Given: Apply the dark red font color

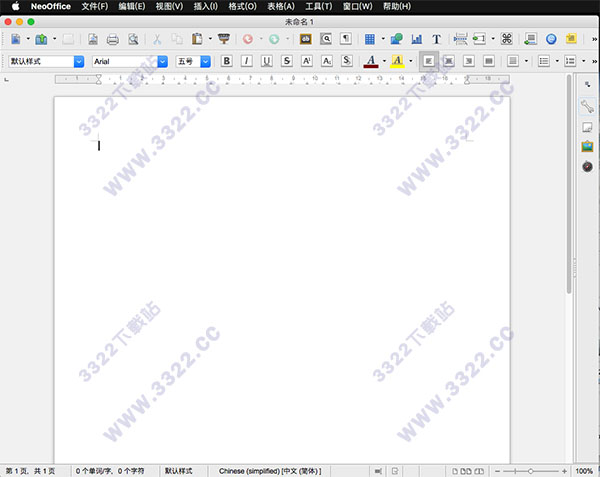Looking at the screenshot, I should coord(371,61).
